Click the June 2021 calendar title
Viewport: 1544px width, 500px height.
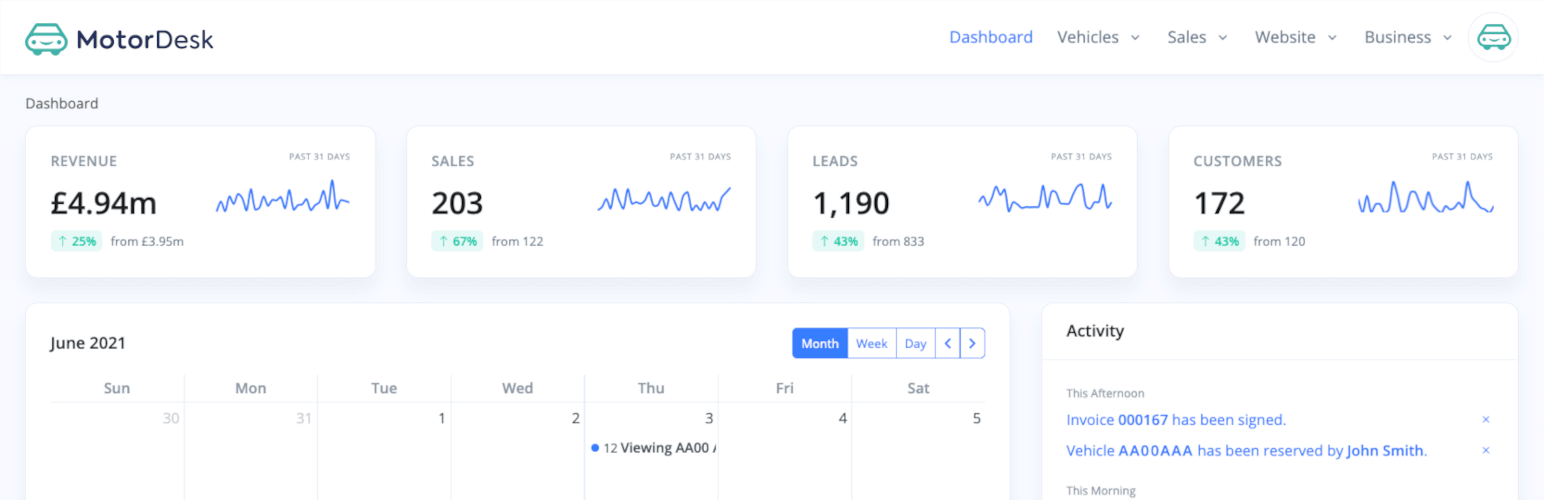88,343
